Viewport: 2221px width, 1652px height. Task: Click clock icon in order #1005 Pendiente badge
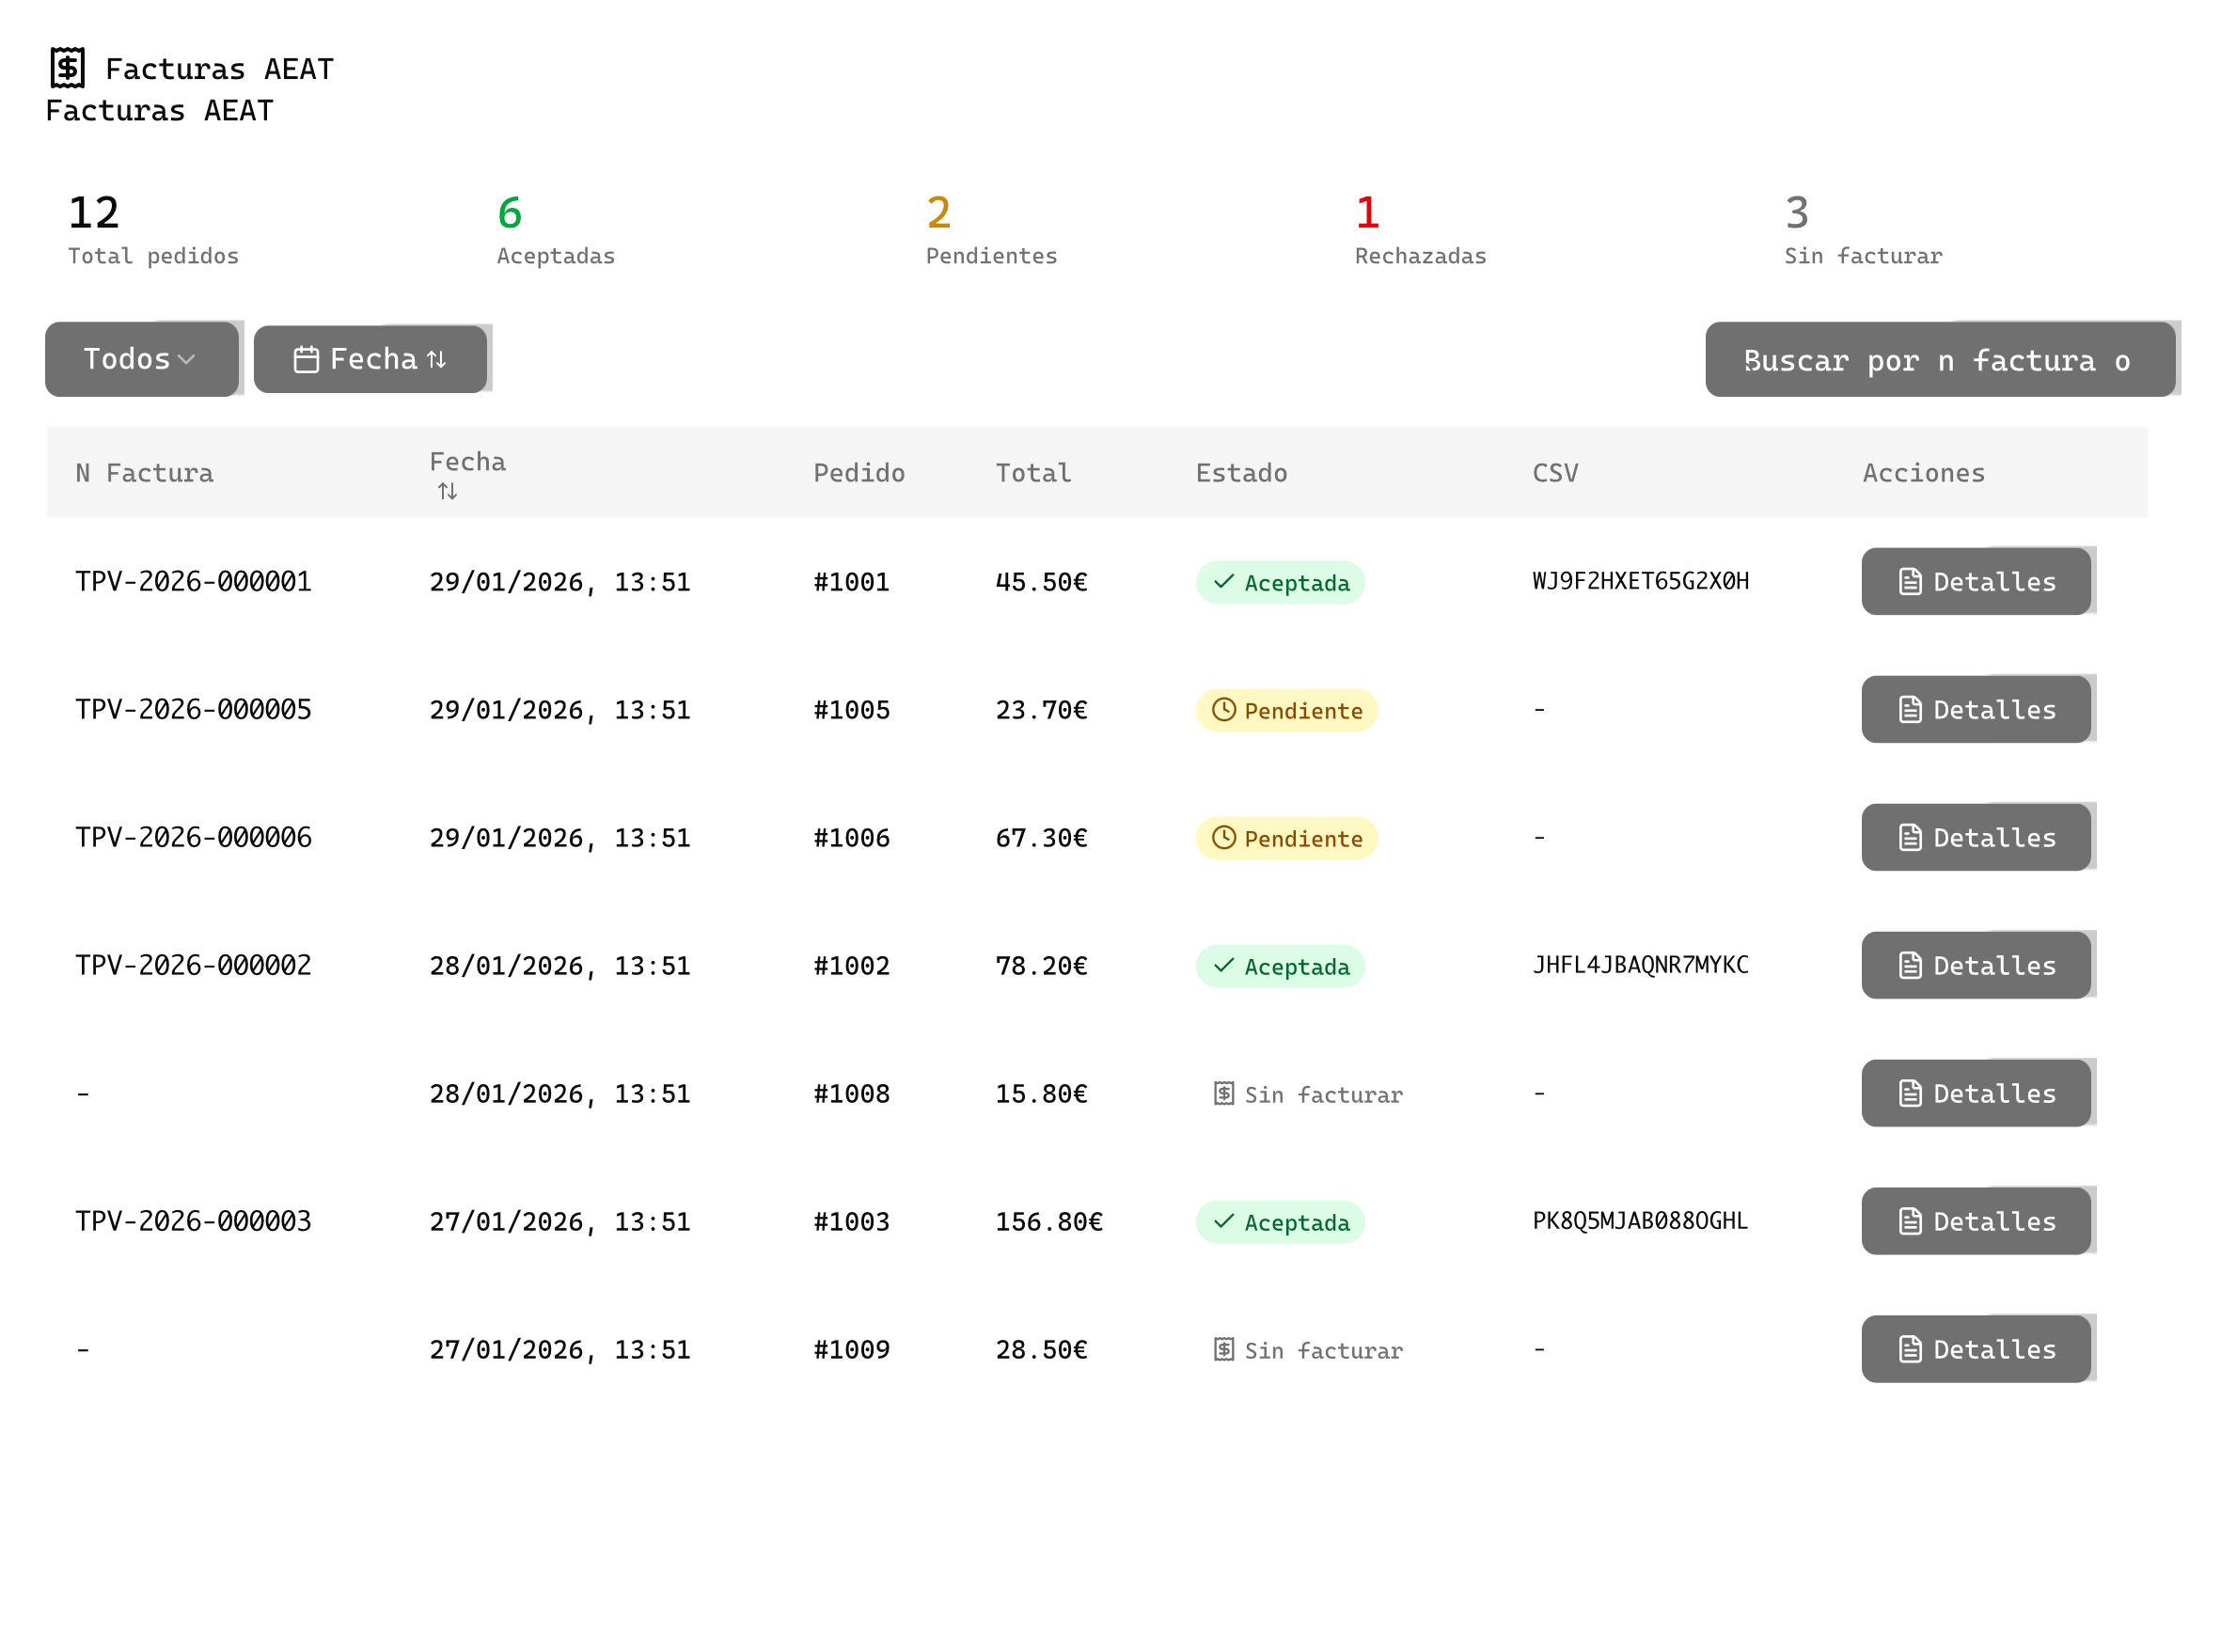pyautogui.click(x=1223, y=710)
